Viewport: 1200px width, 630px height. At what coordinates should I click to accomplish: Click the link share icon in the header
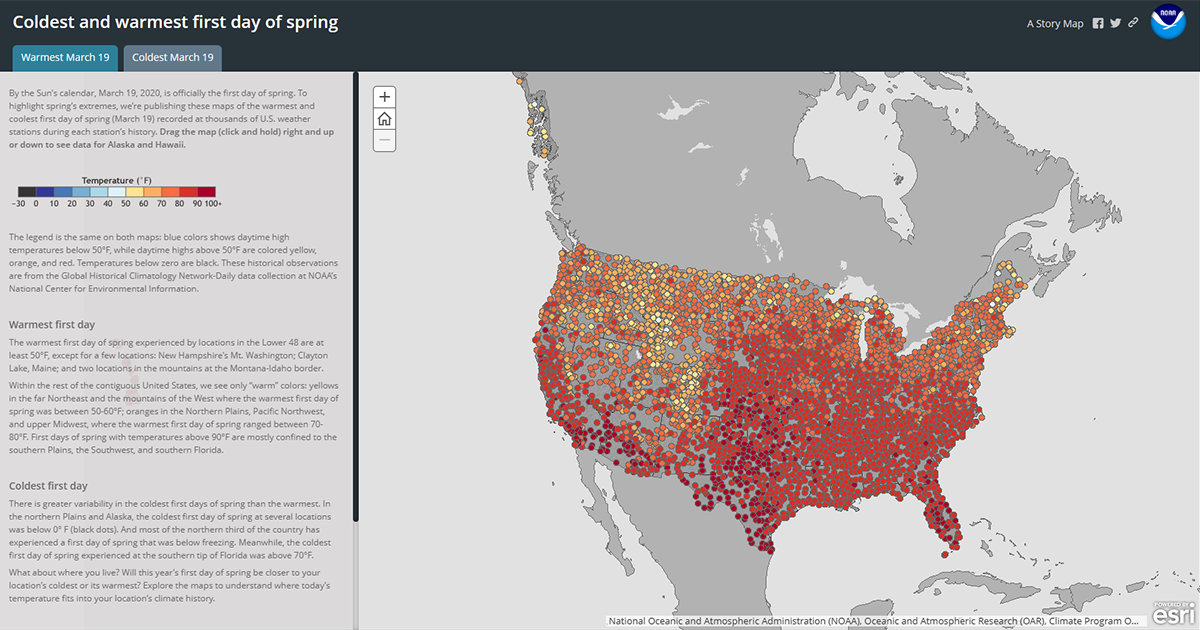pos(1133,22)
